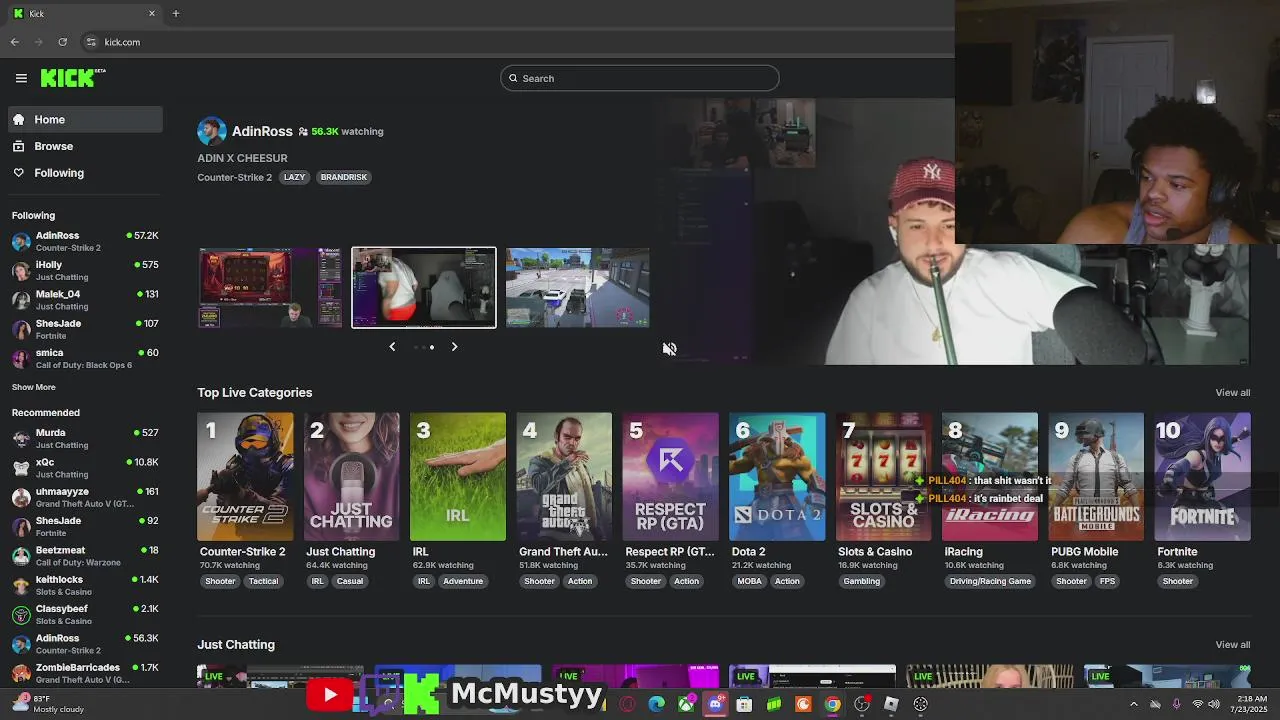Open Beetzmeat recommended channel
The image size is (1280, 720).
(x=85, y=556)
